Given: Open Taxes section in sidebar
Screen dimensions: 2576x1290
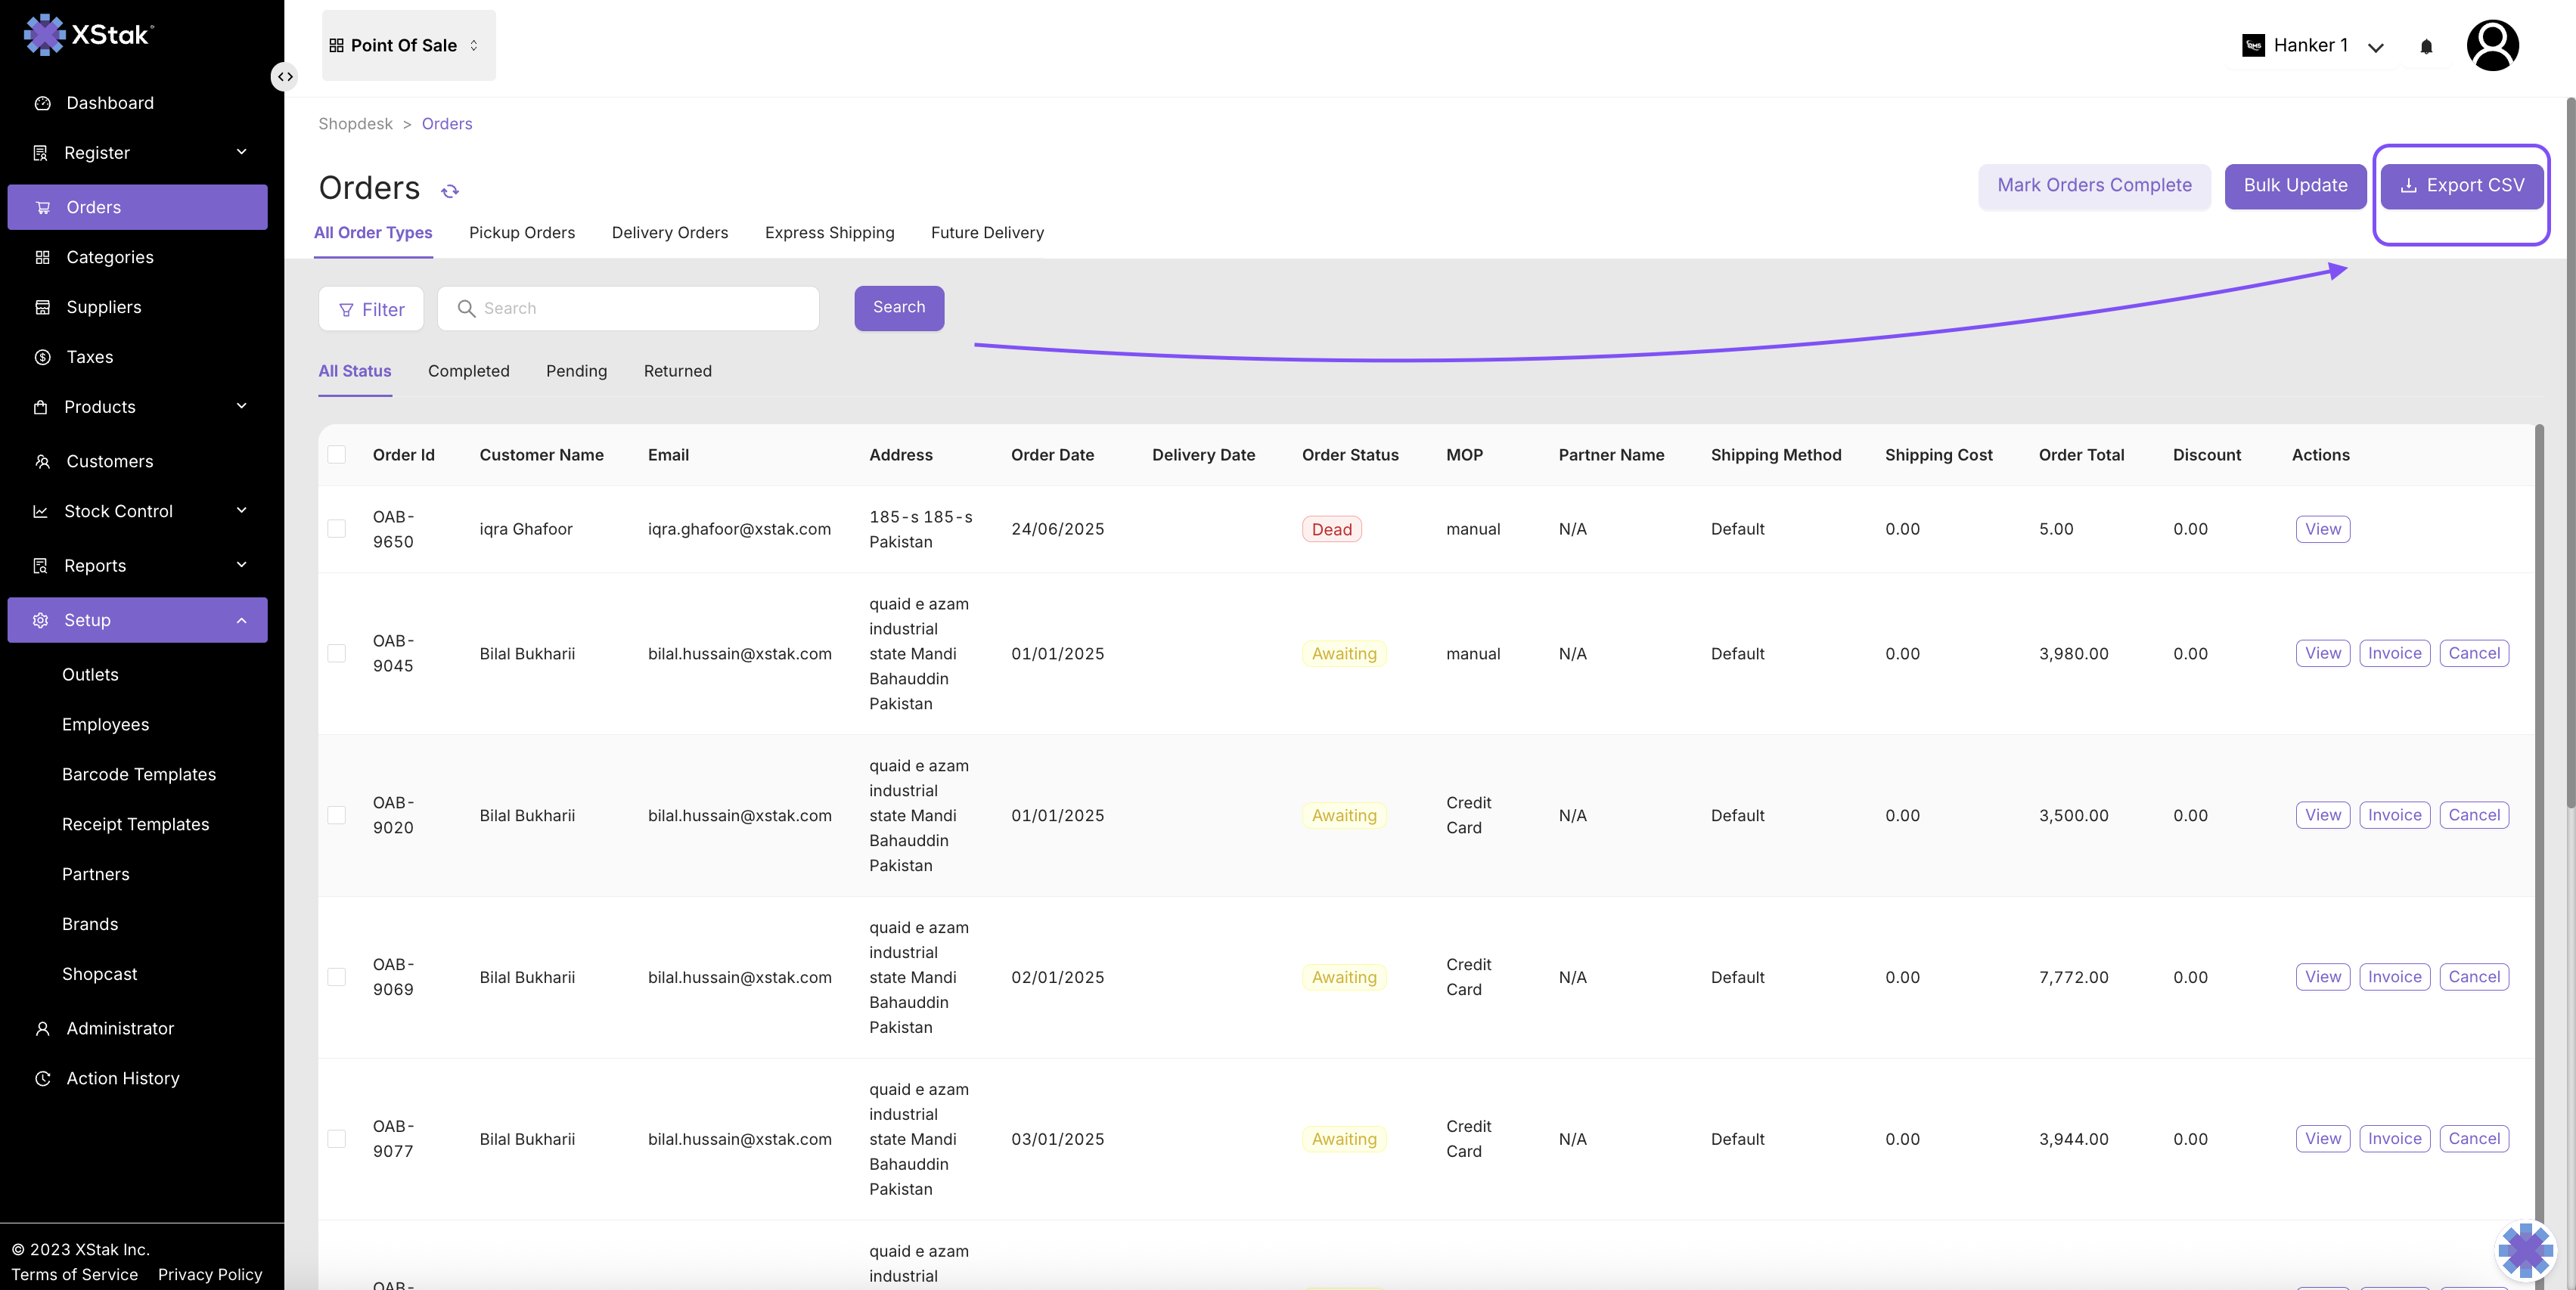Looking at the screenshot, I should 89,357.
